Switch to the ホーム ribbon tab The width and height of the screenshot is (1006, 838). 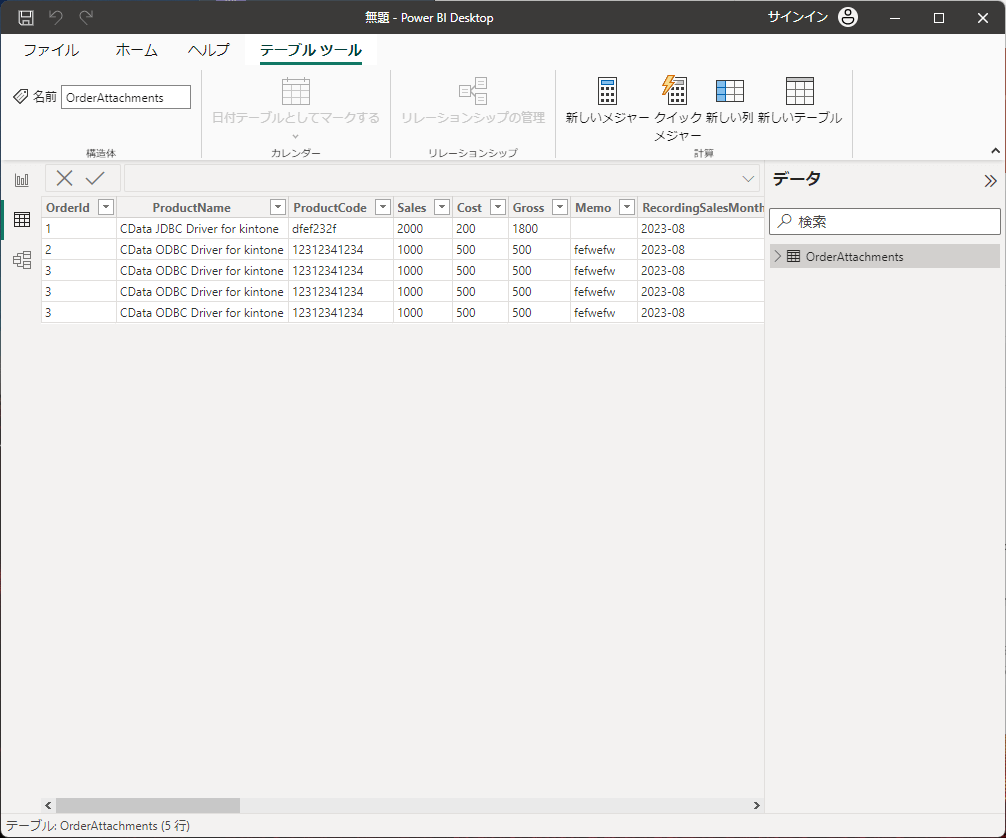pos(136,50)
